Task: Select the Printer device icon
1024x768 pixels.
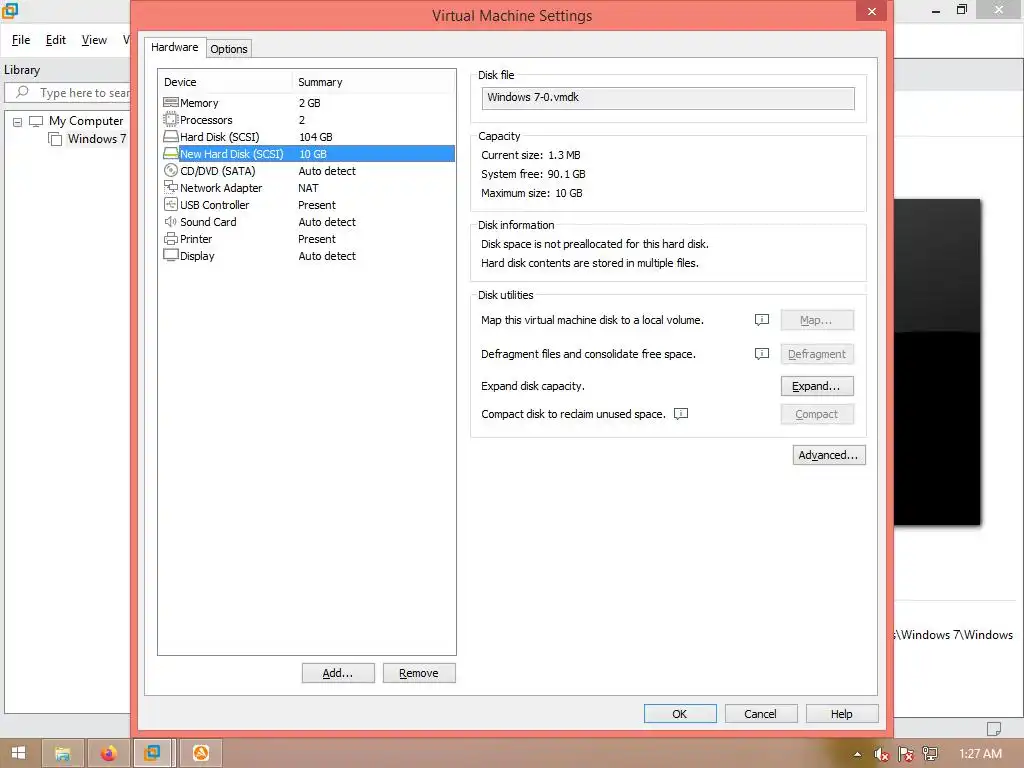Action: click(x=170, y=239)
